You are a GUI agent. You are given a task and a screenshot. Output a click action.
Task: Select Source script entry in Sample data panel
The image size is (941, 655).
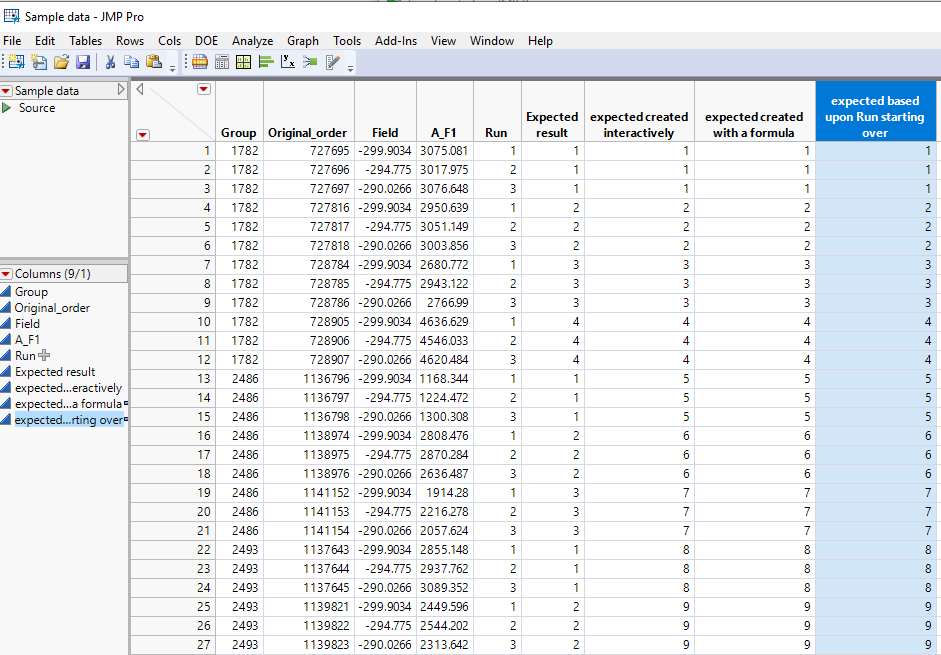pyautogui.click(x=37, y=108)
